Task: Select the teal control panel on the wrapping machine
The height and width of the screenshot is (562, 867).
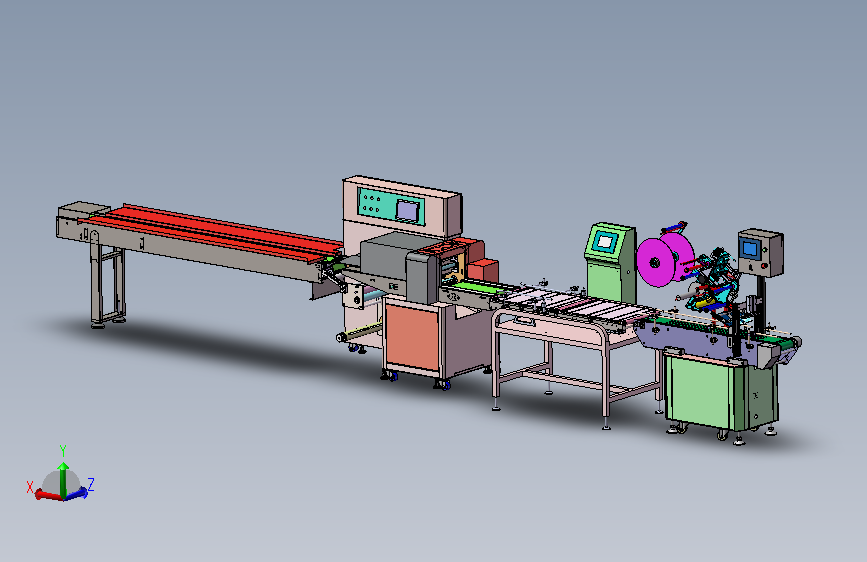Action: [x=391, y=207]
